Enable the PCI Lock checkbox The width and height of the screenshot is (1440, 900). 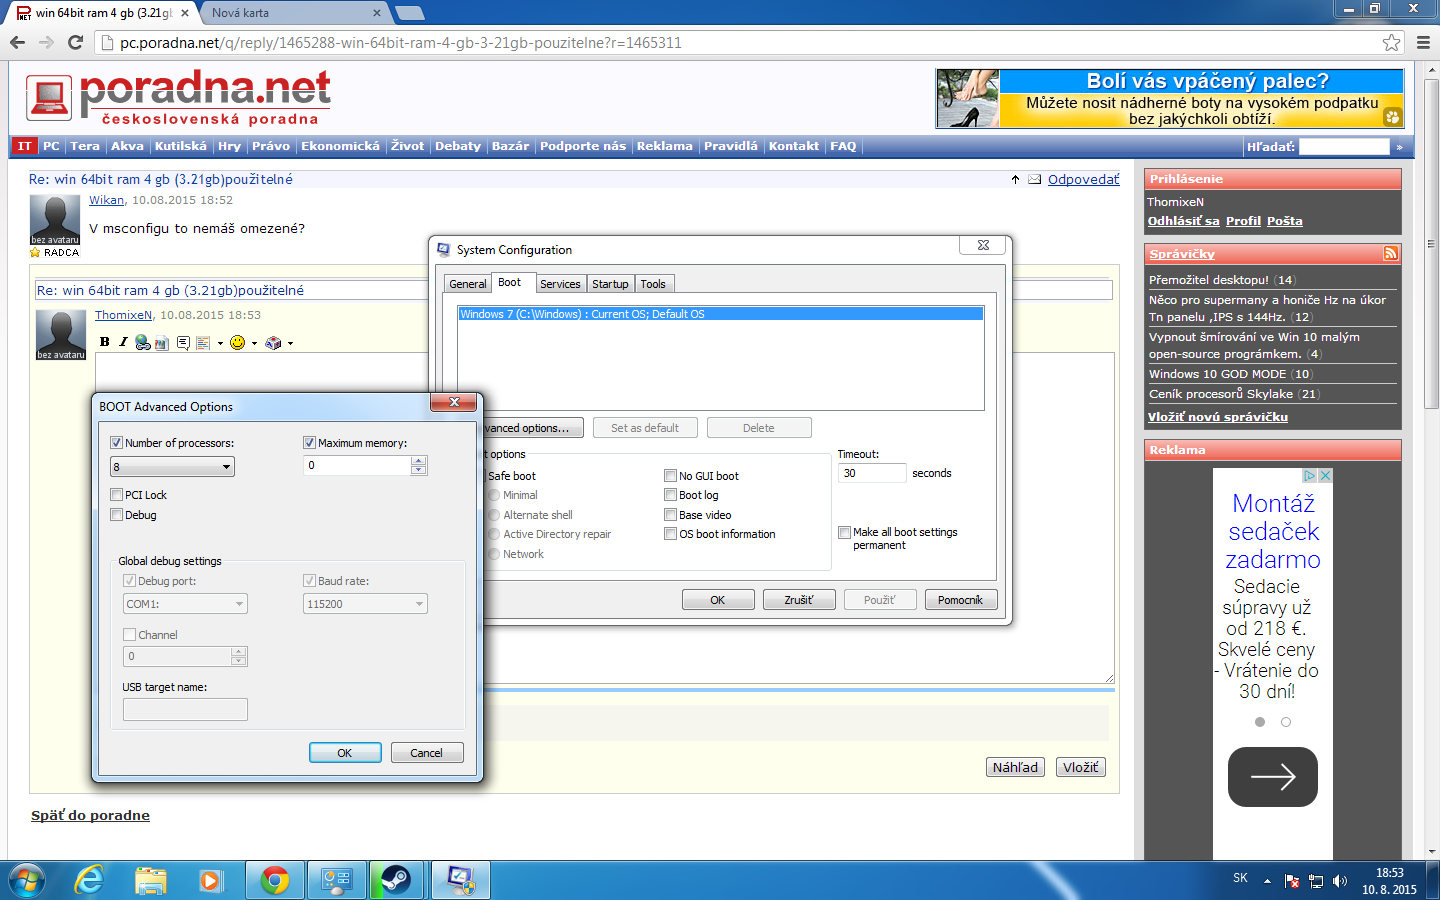(117, 495)
